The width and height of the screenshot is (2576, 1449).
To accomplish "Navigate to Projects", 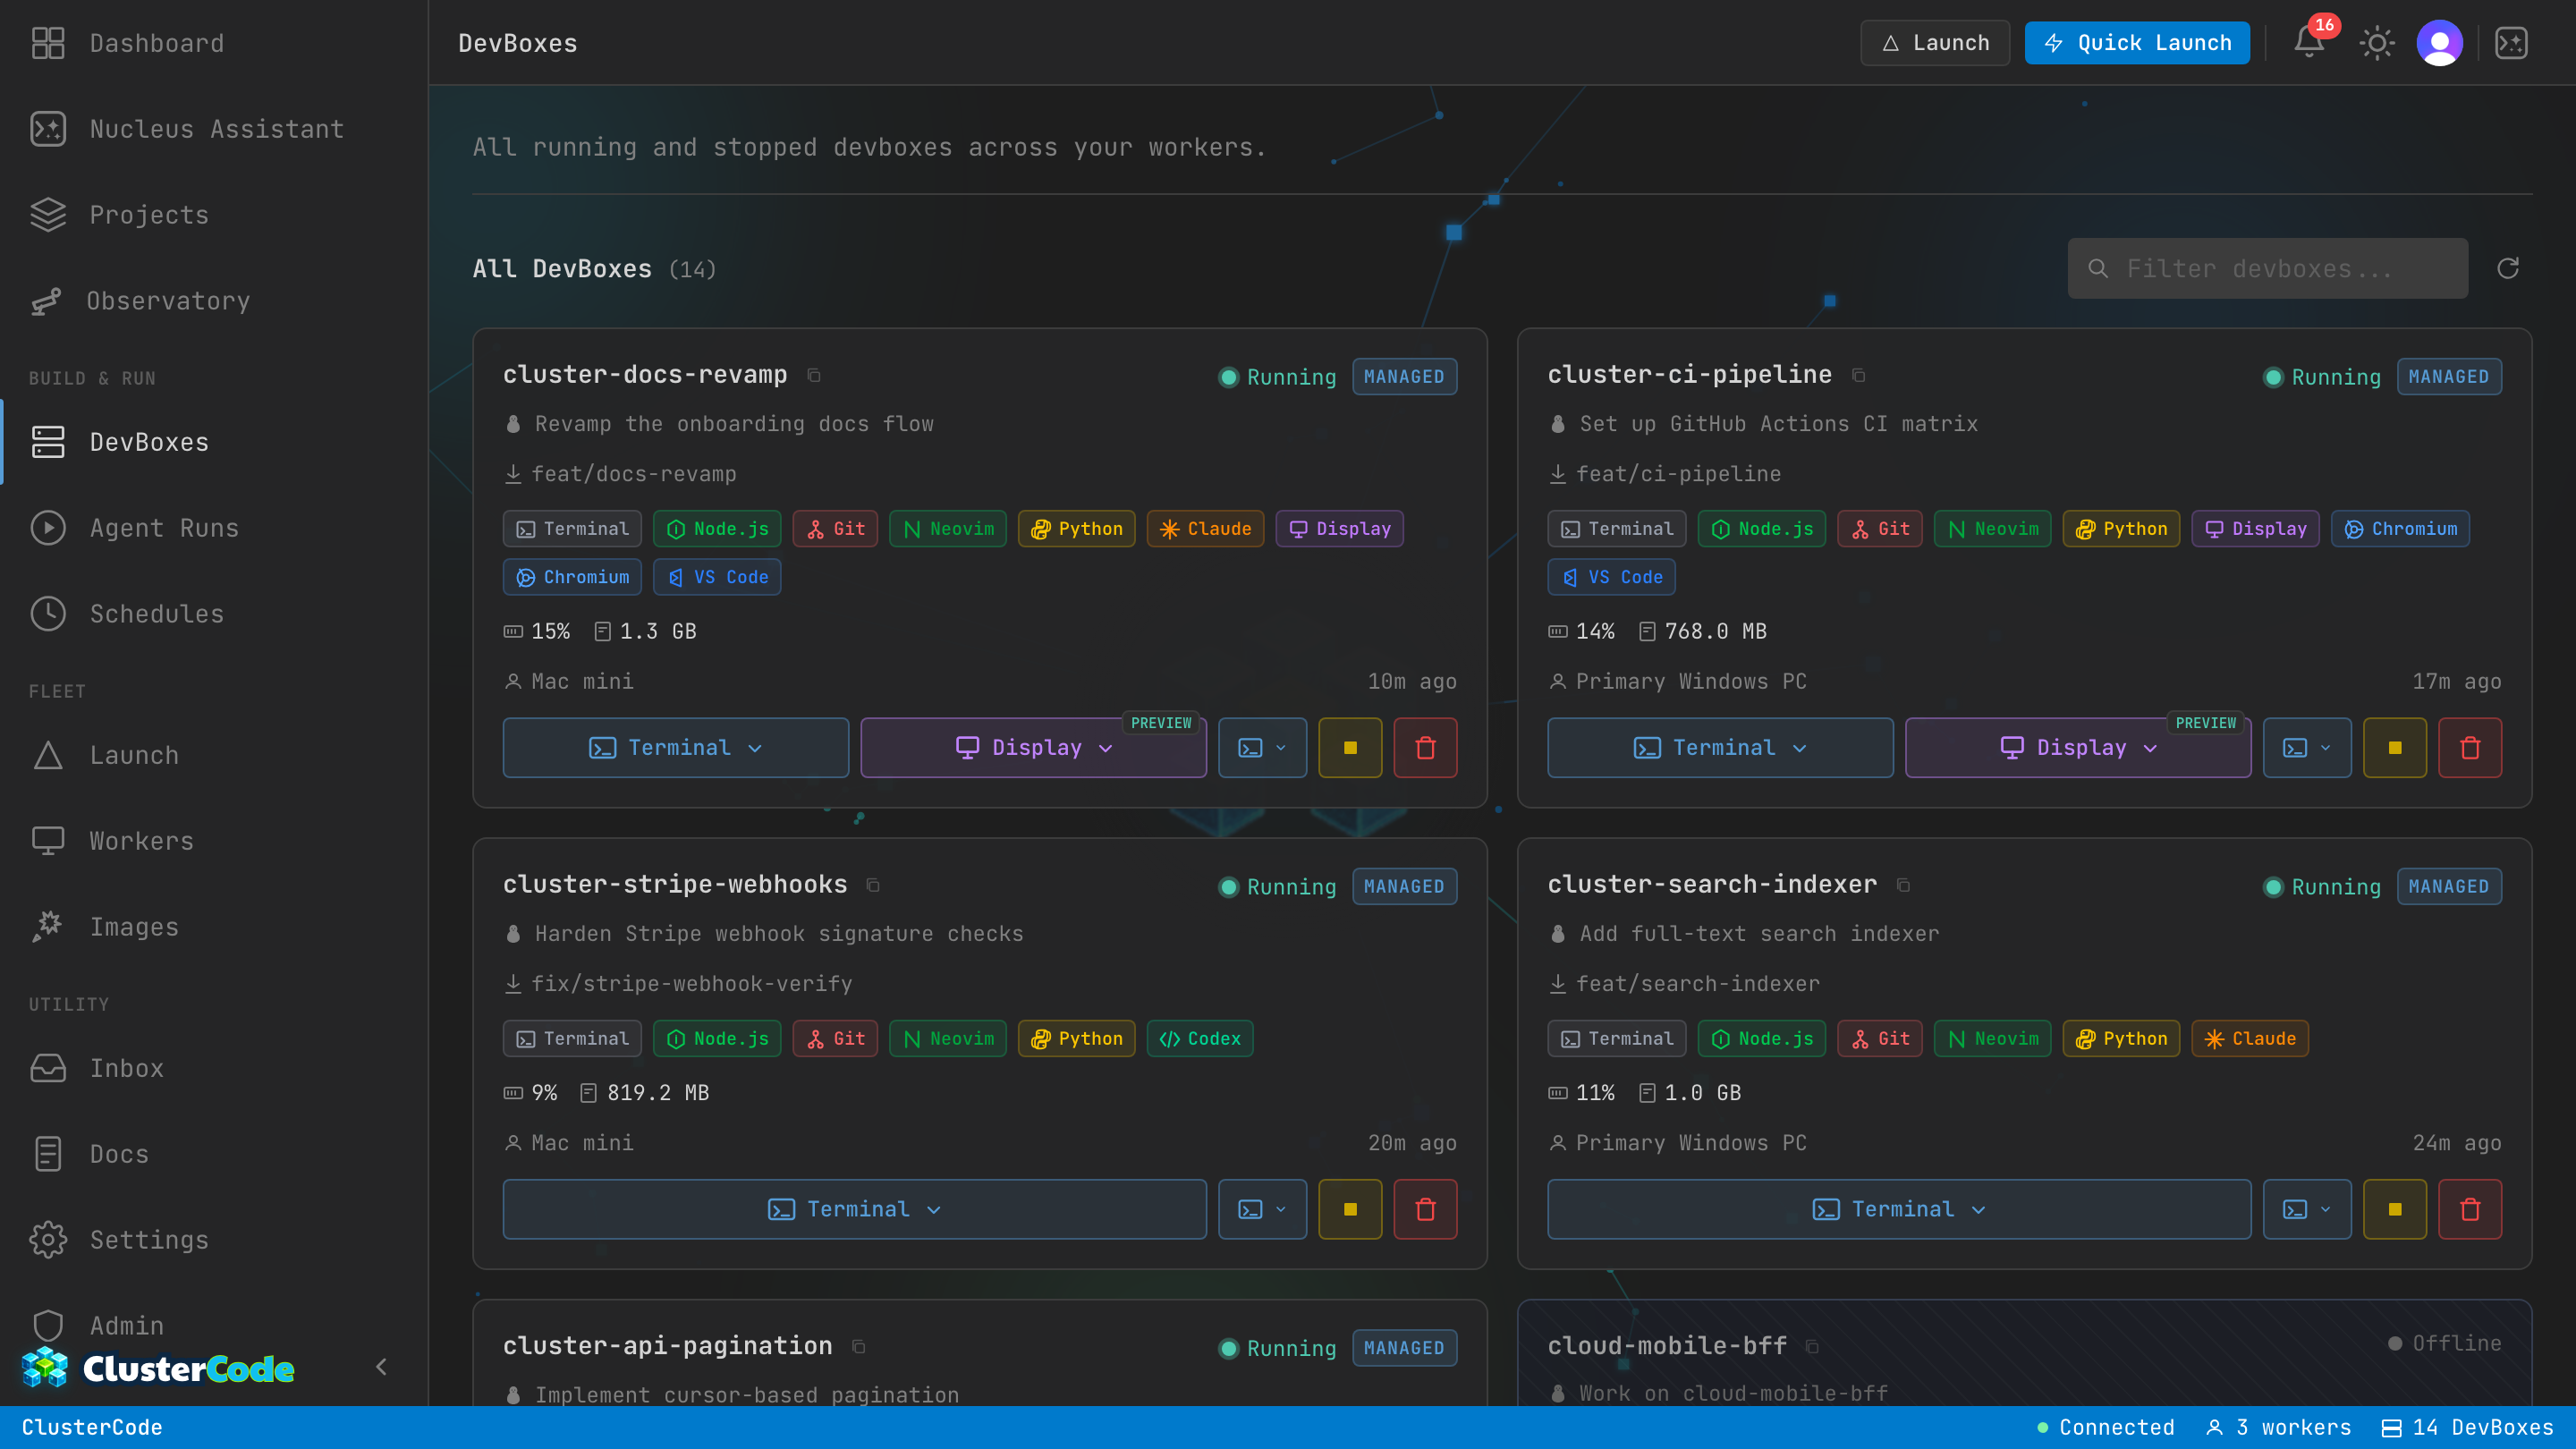I will coord(214,215).
